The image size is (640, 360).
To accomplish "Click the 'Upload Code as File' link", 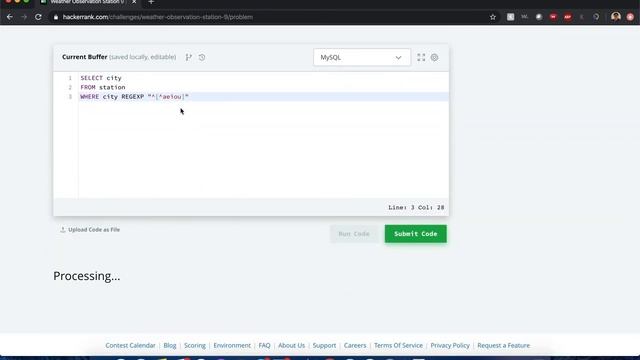I will coord(90,230).
